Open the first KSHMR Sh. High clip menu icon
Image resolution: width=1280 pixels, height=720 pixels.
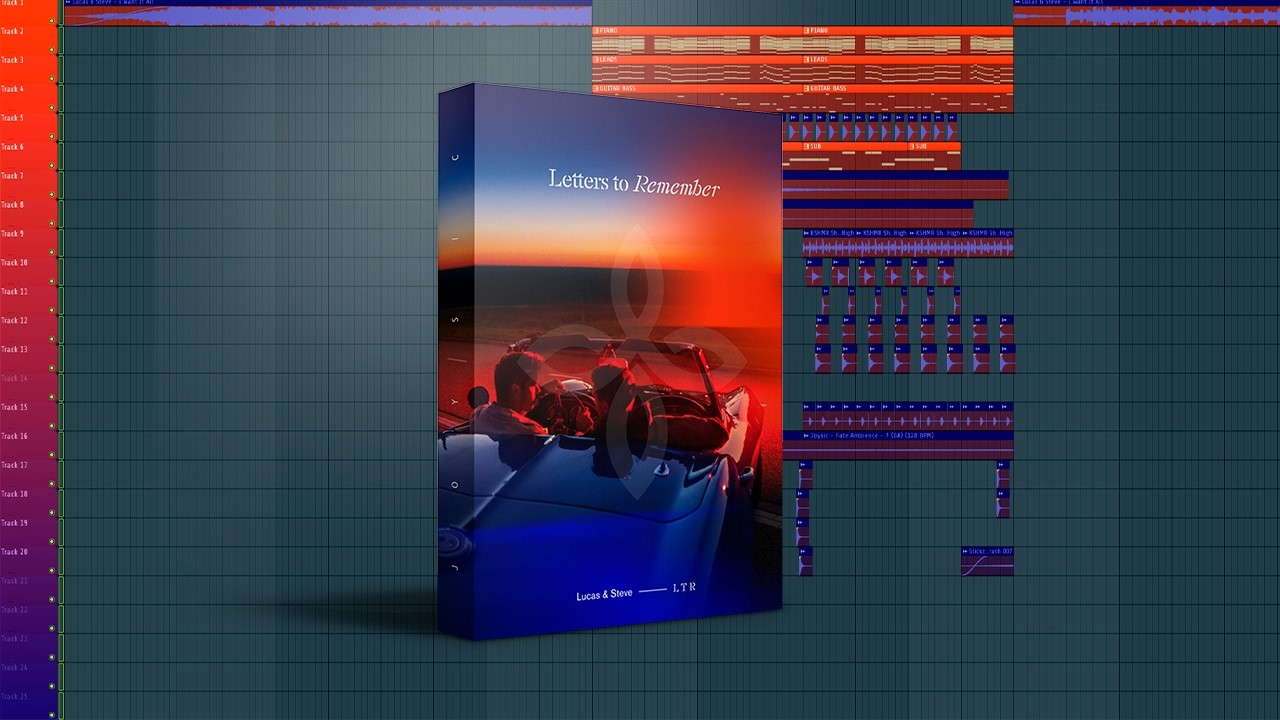(x=806, y=233)
